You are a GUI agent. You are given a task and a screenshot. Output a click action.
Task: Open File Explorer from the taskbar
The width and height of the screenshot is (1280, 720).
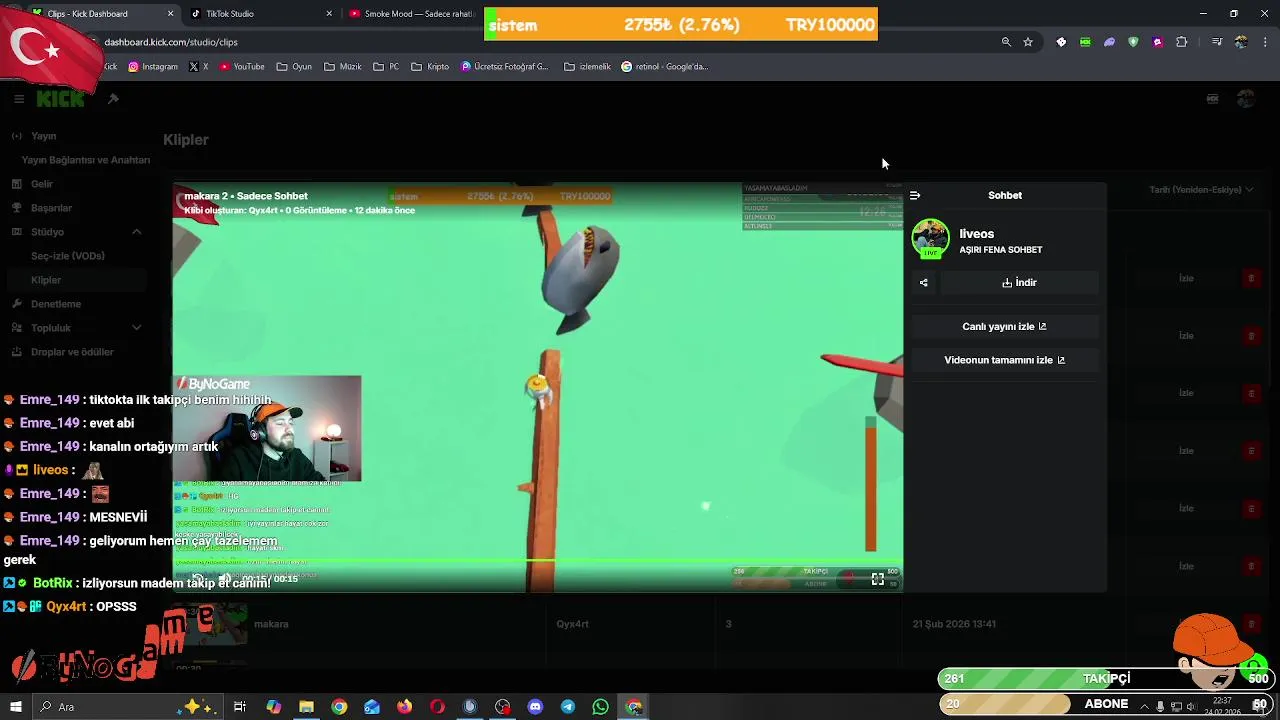[x=306, y=707]
